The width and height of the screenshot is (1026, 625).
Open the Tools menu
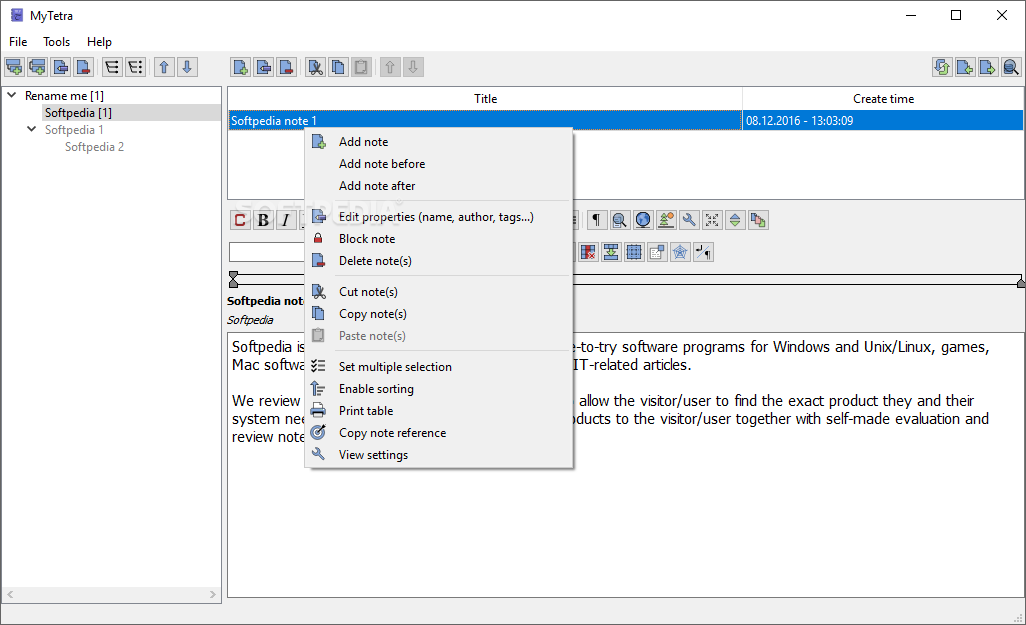pyautogui.click(x=57, y=42)
